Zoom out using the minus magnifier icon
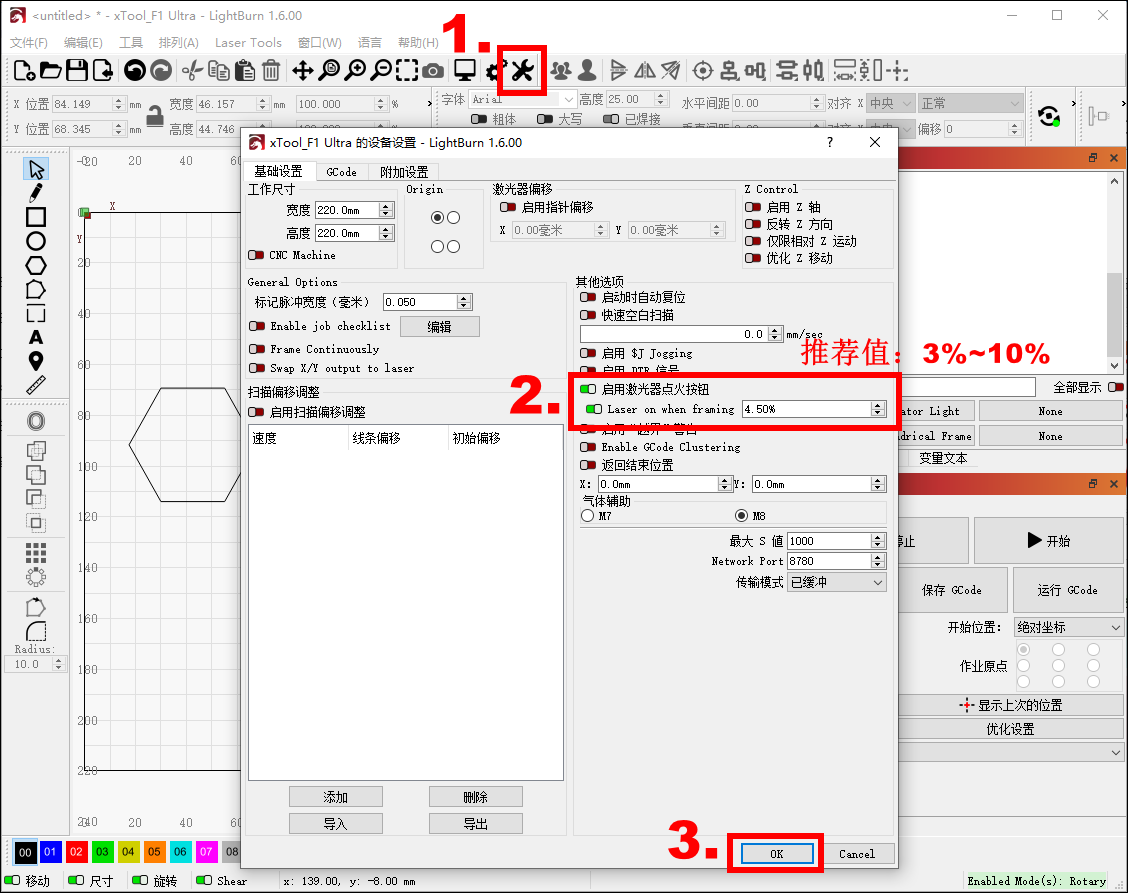1128x893 pixels. tap(381, 71)
